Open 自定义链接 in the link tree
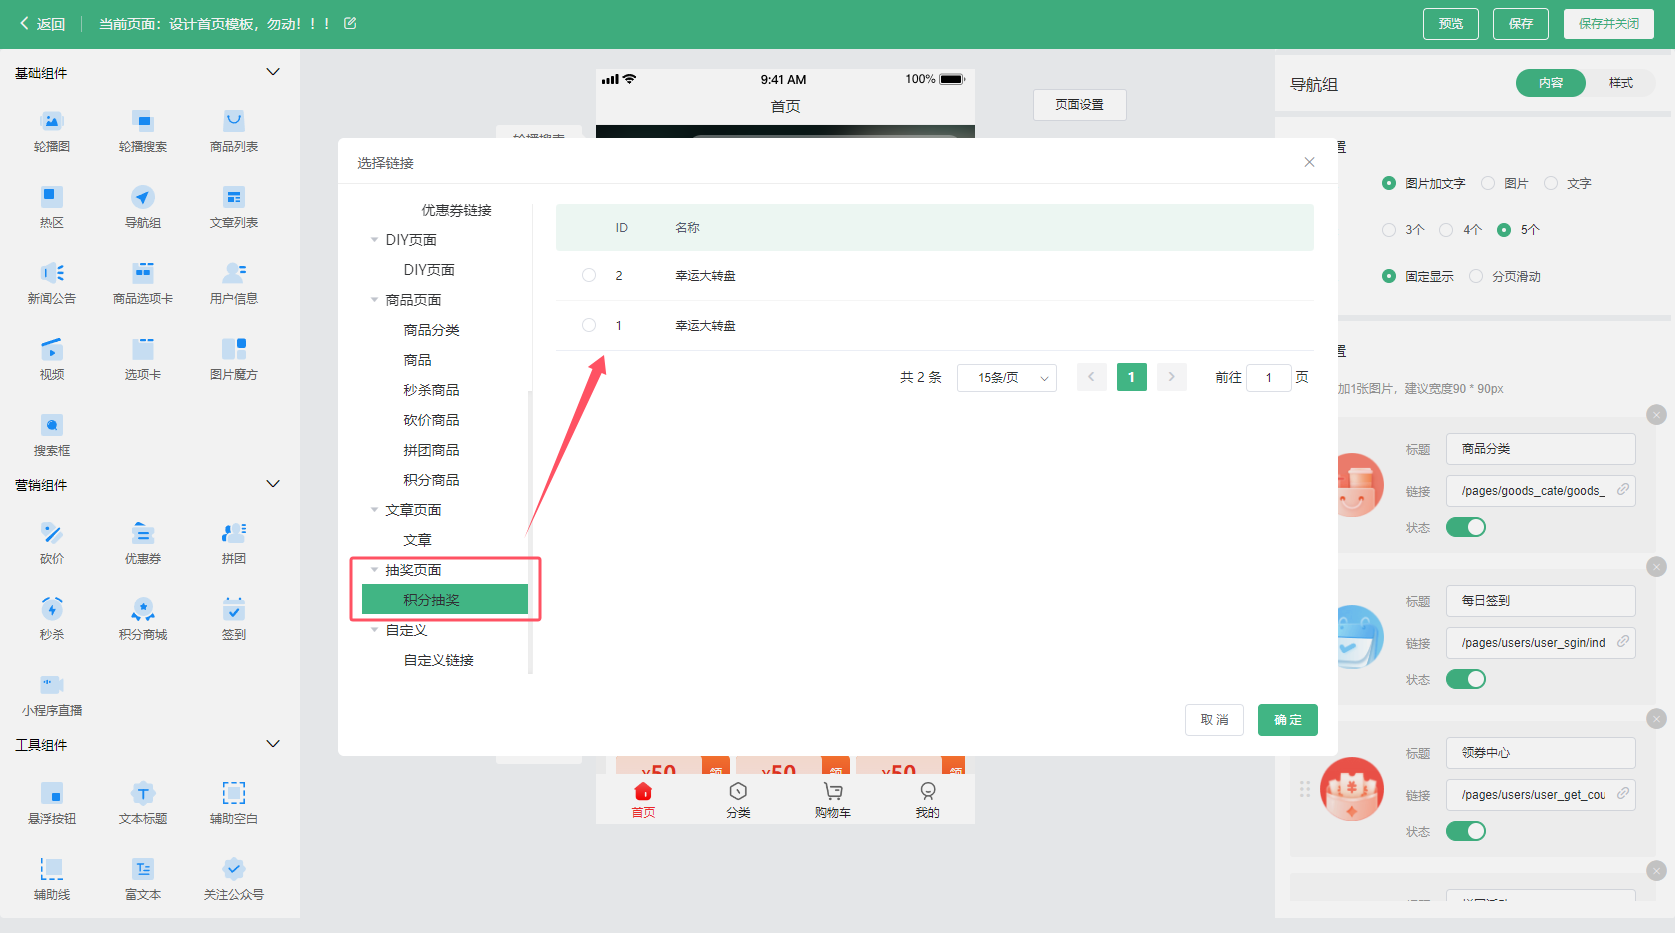The height and width of the screenshot is (933, 1676). 439,660
